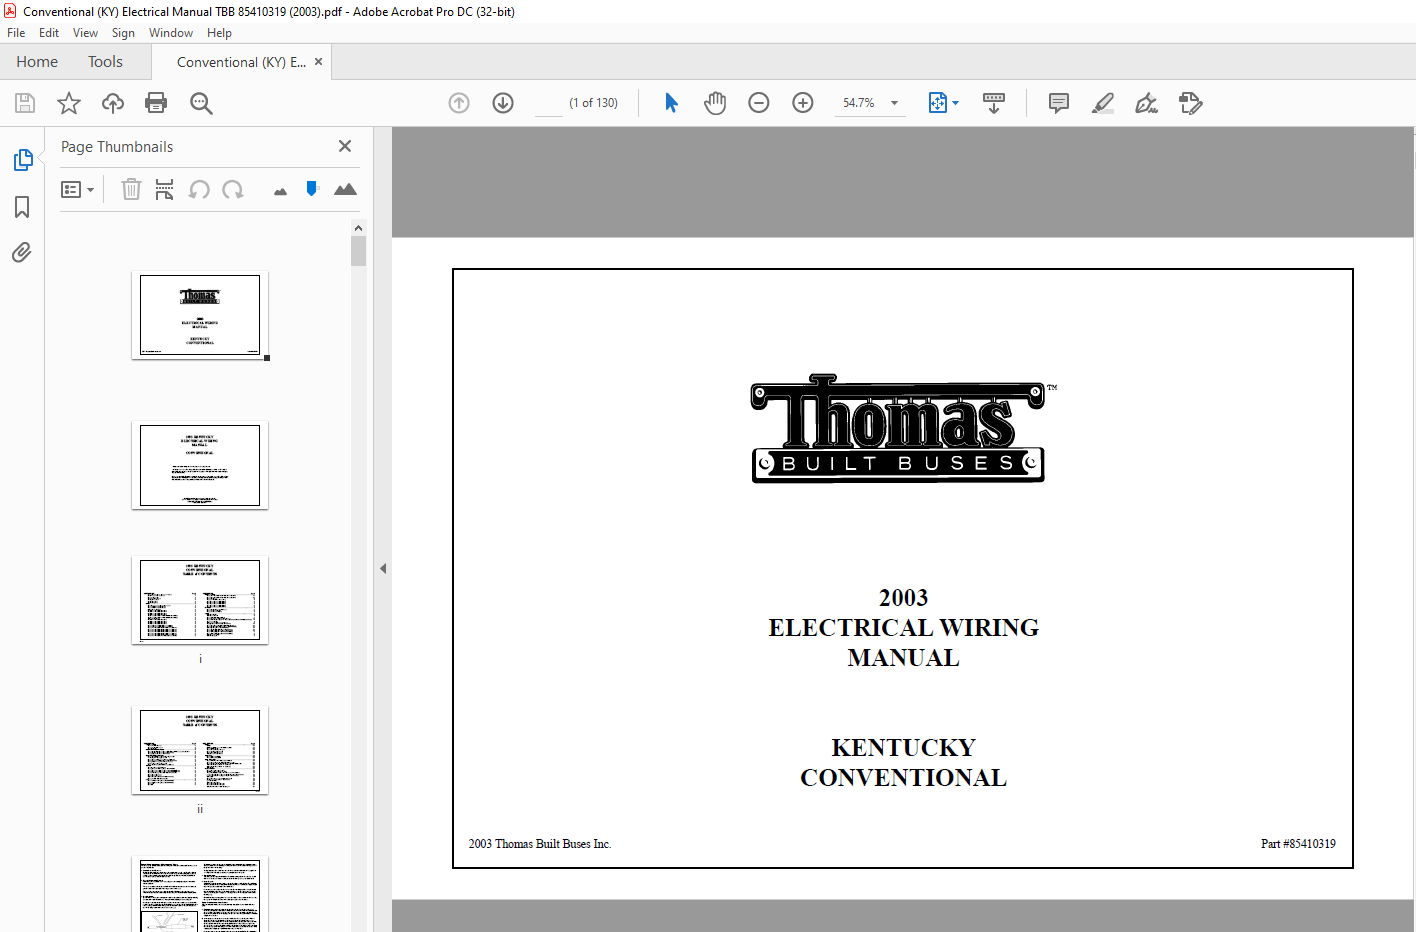Open thumbnail options menu dropdown
This screenshot has height=932, width=1416.
click(78, 189)
